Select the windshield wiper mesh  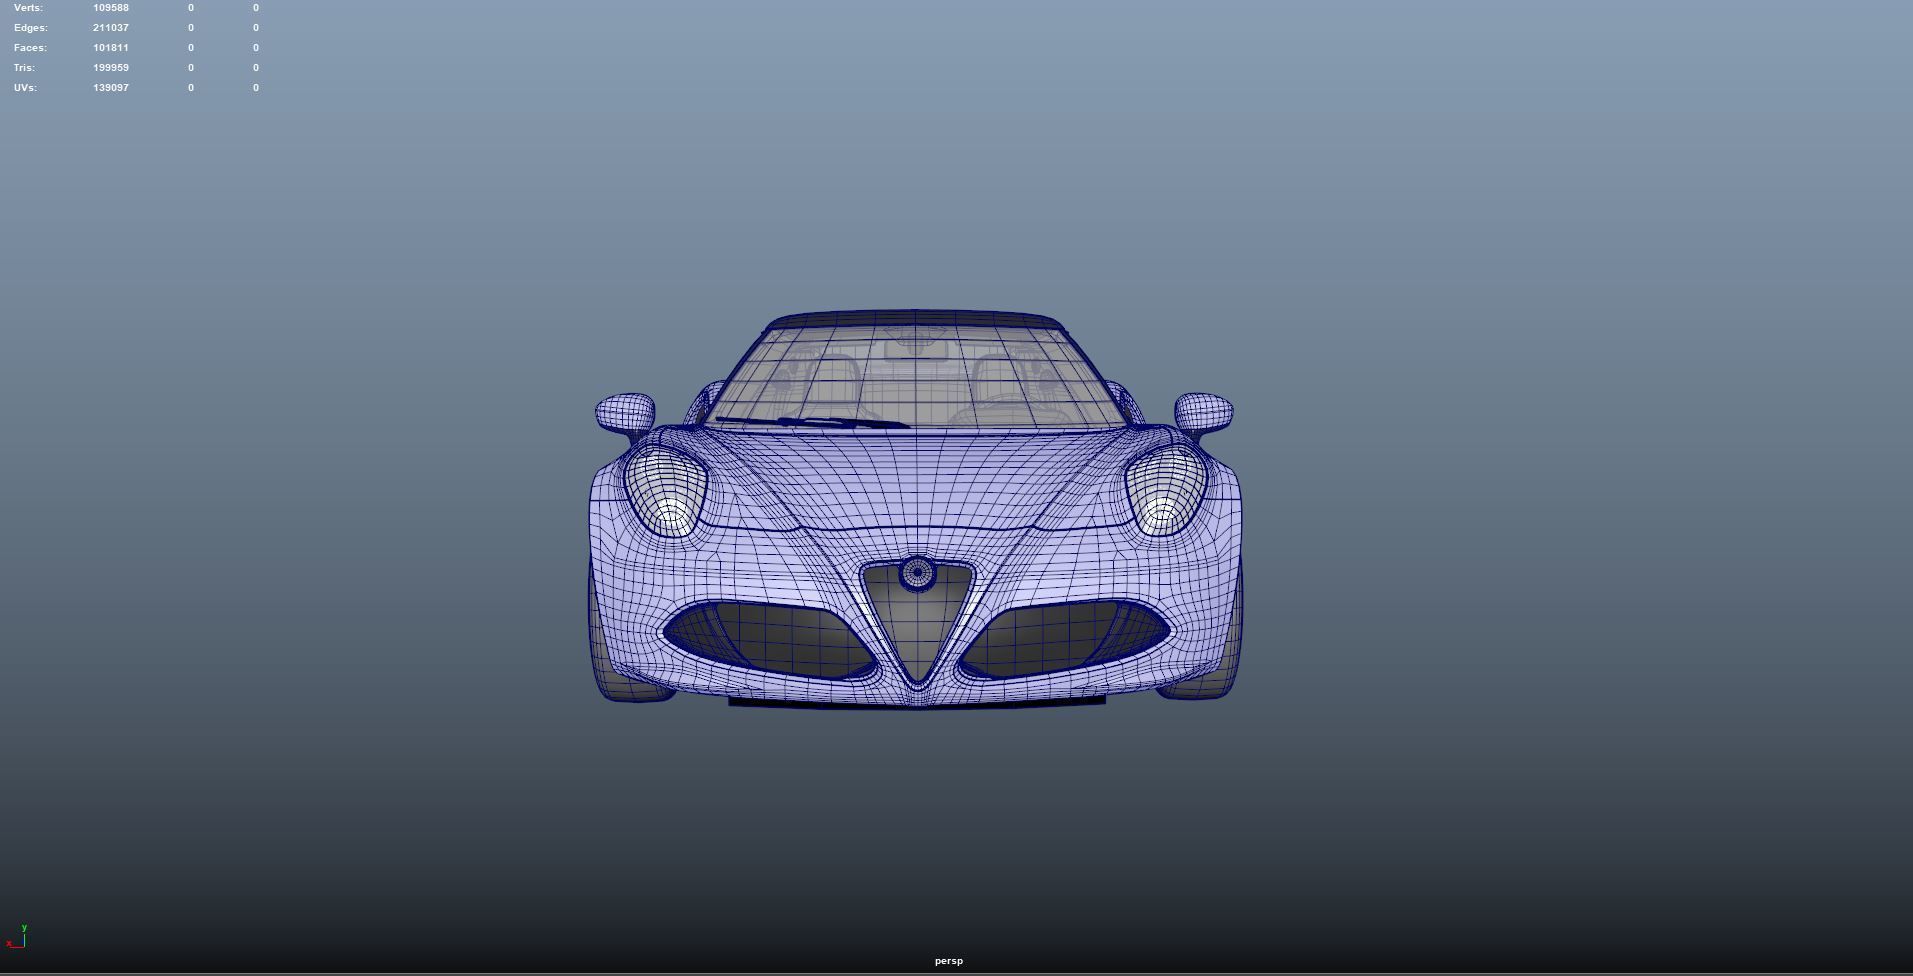[x=812, y=422]
